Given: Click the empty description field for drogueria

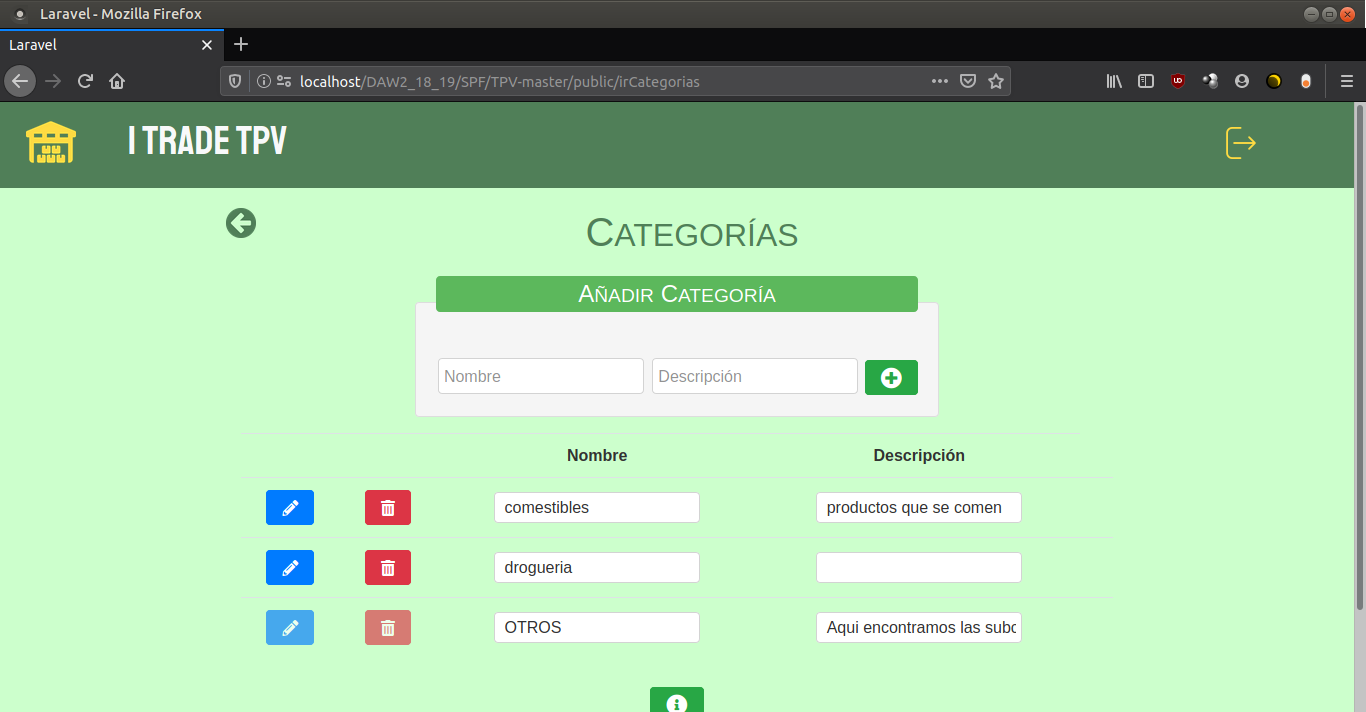Looking at the screenshot, I should (918, 568).
